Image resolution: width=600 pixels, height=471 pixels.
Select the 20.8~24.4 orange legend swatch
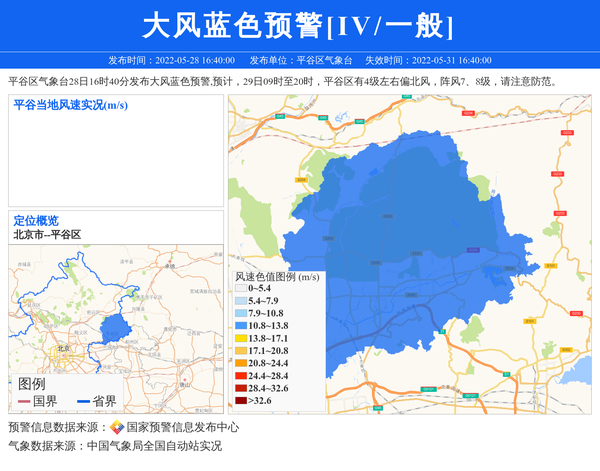point(240,363)
